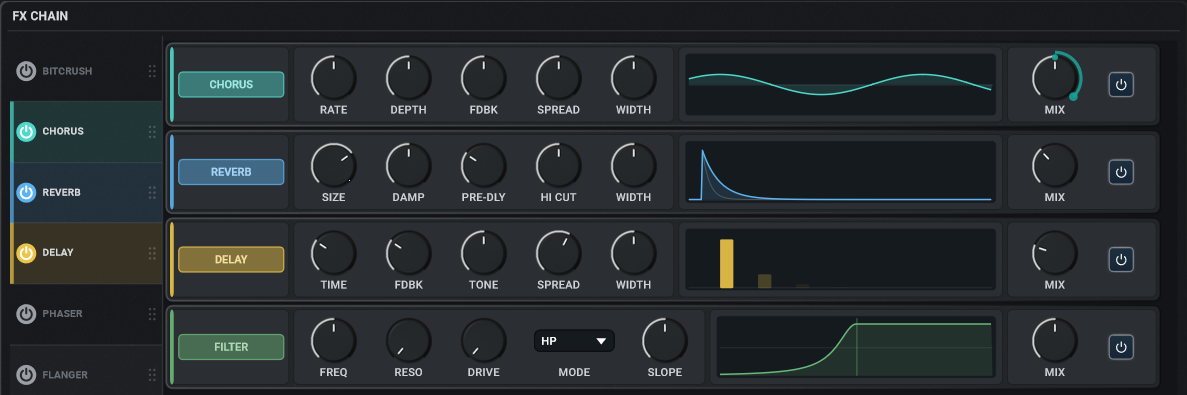Click the Reverb decay curve display
Screen dimensions: 1187x395
(x=840, y=172)
